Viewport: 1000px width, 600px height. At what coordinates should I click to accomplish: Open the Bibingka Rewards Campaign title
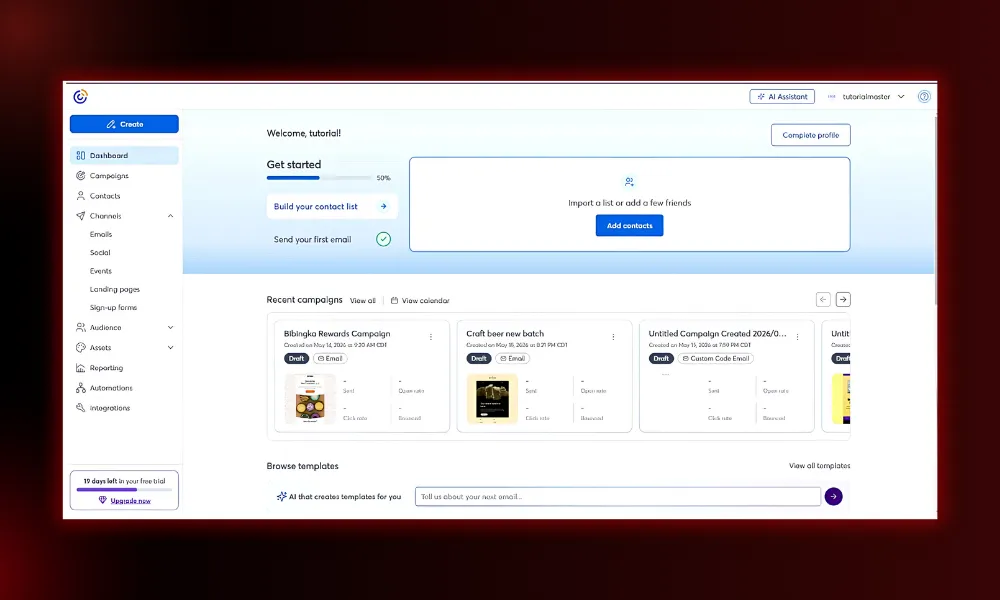(337, 333)
